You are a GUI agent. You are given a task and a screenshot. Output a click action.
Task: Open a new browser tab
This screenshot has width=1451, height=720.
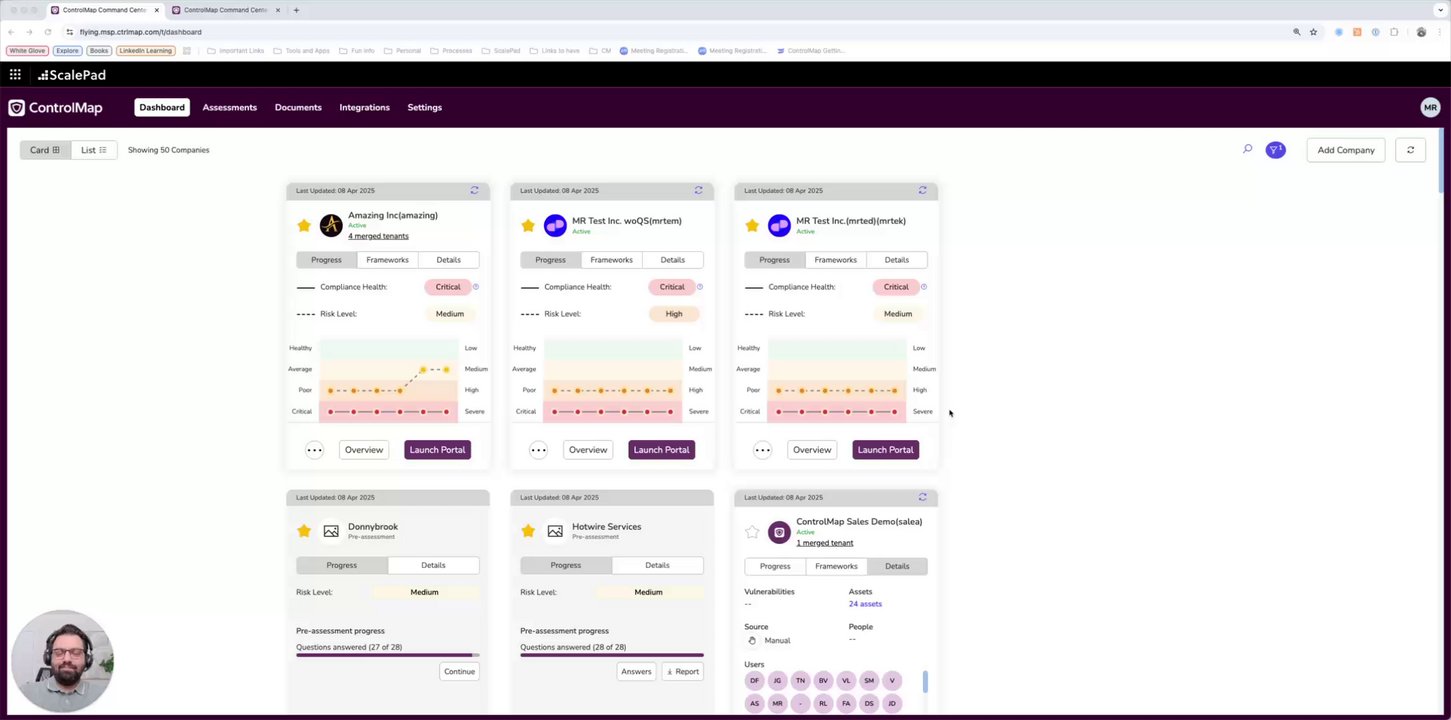[296, 10]
